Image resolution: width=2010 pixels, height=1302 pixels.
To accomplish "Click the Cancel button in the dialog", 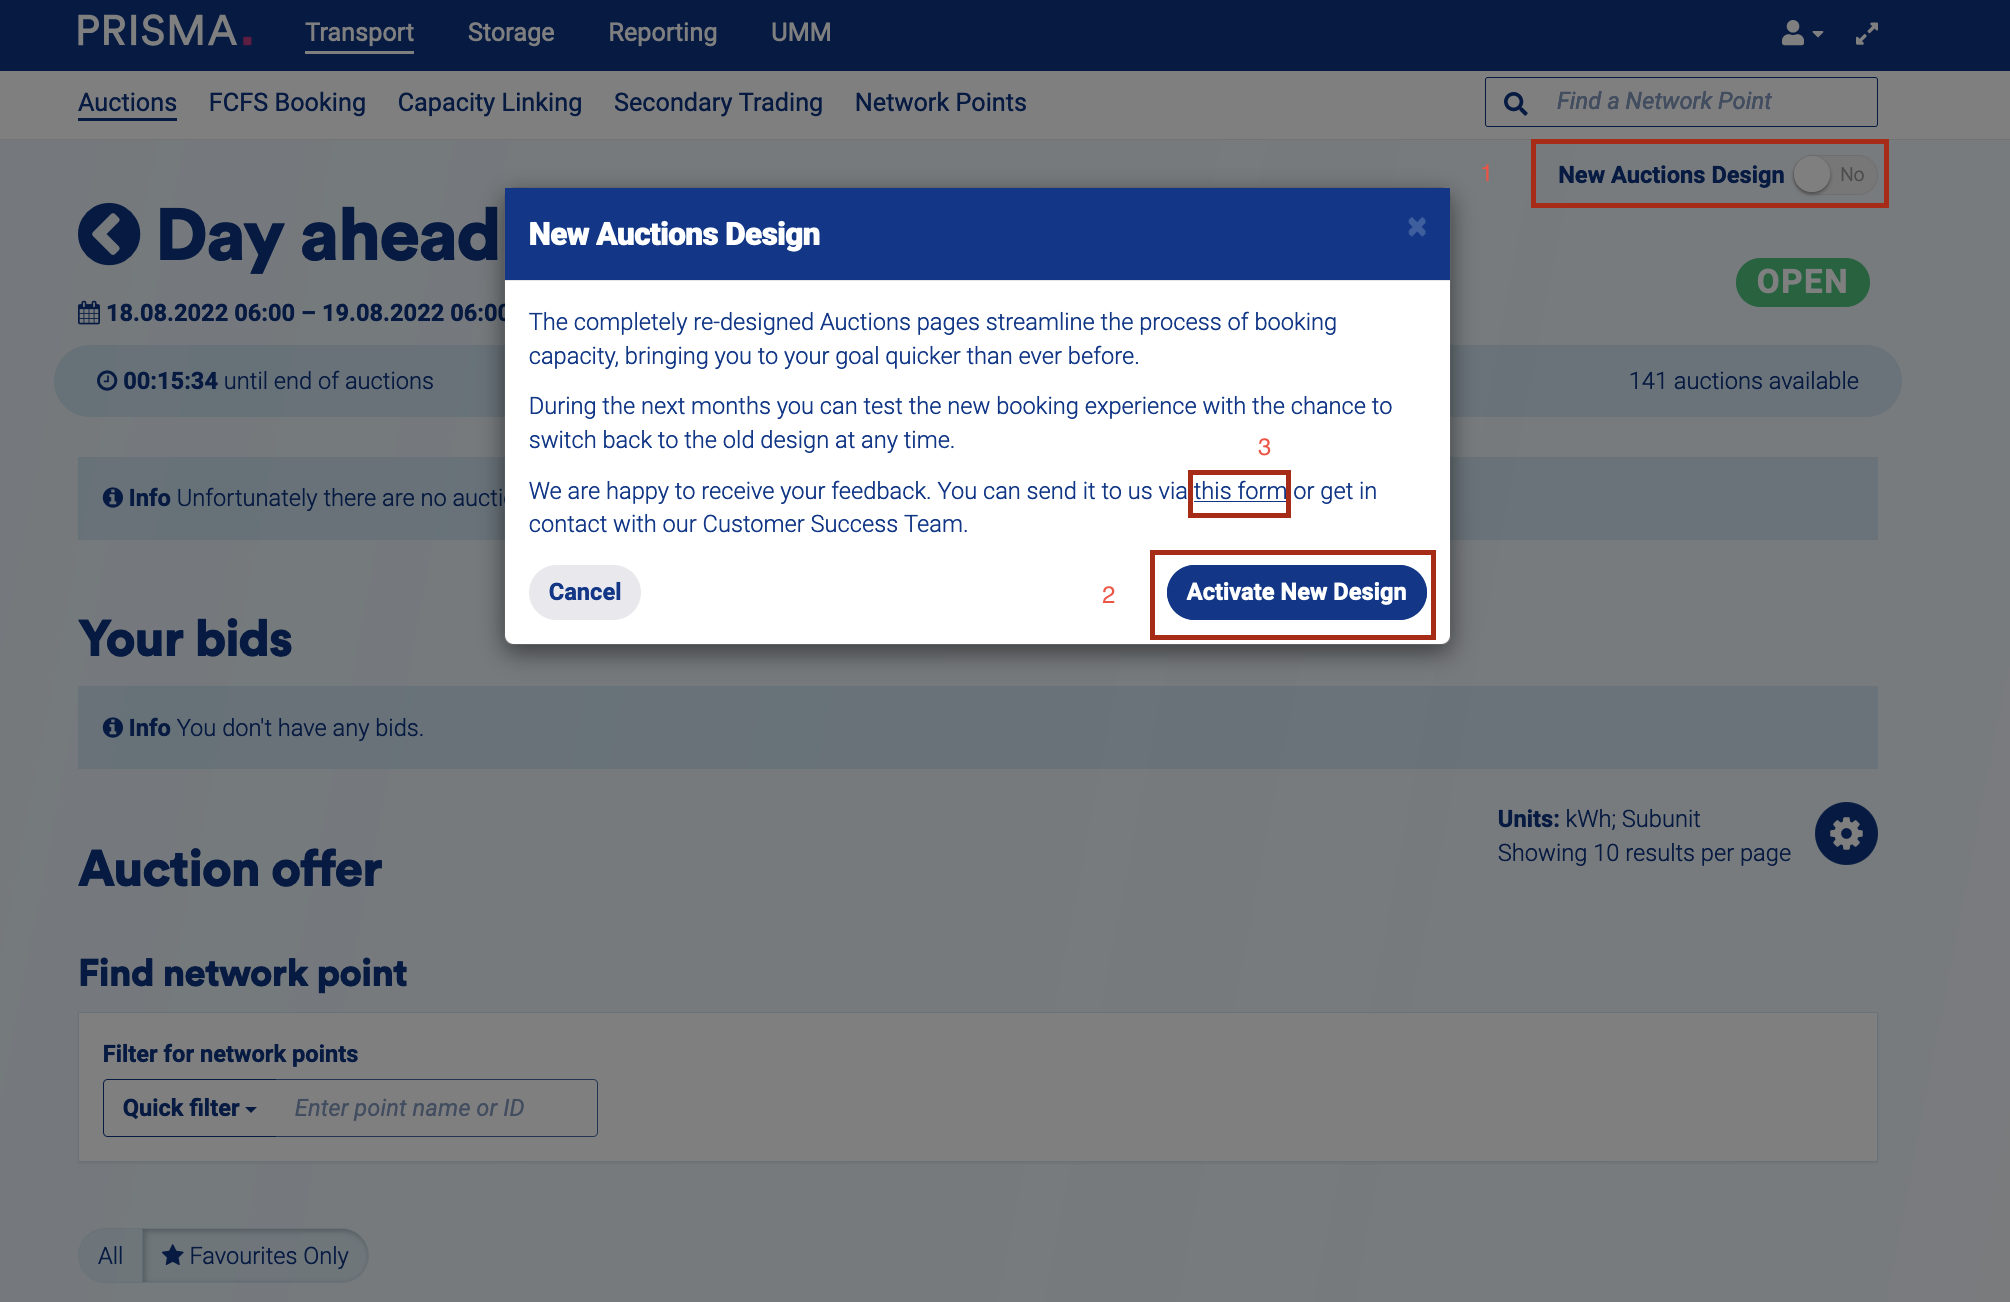I will (584, 592).
